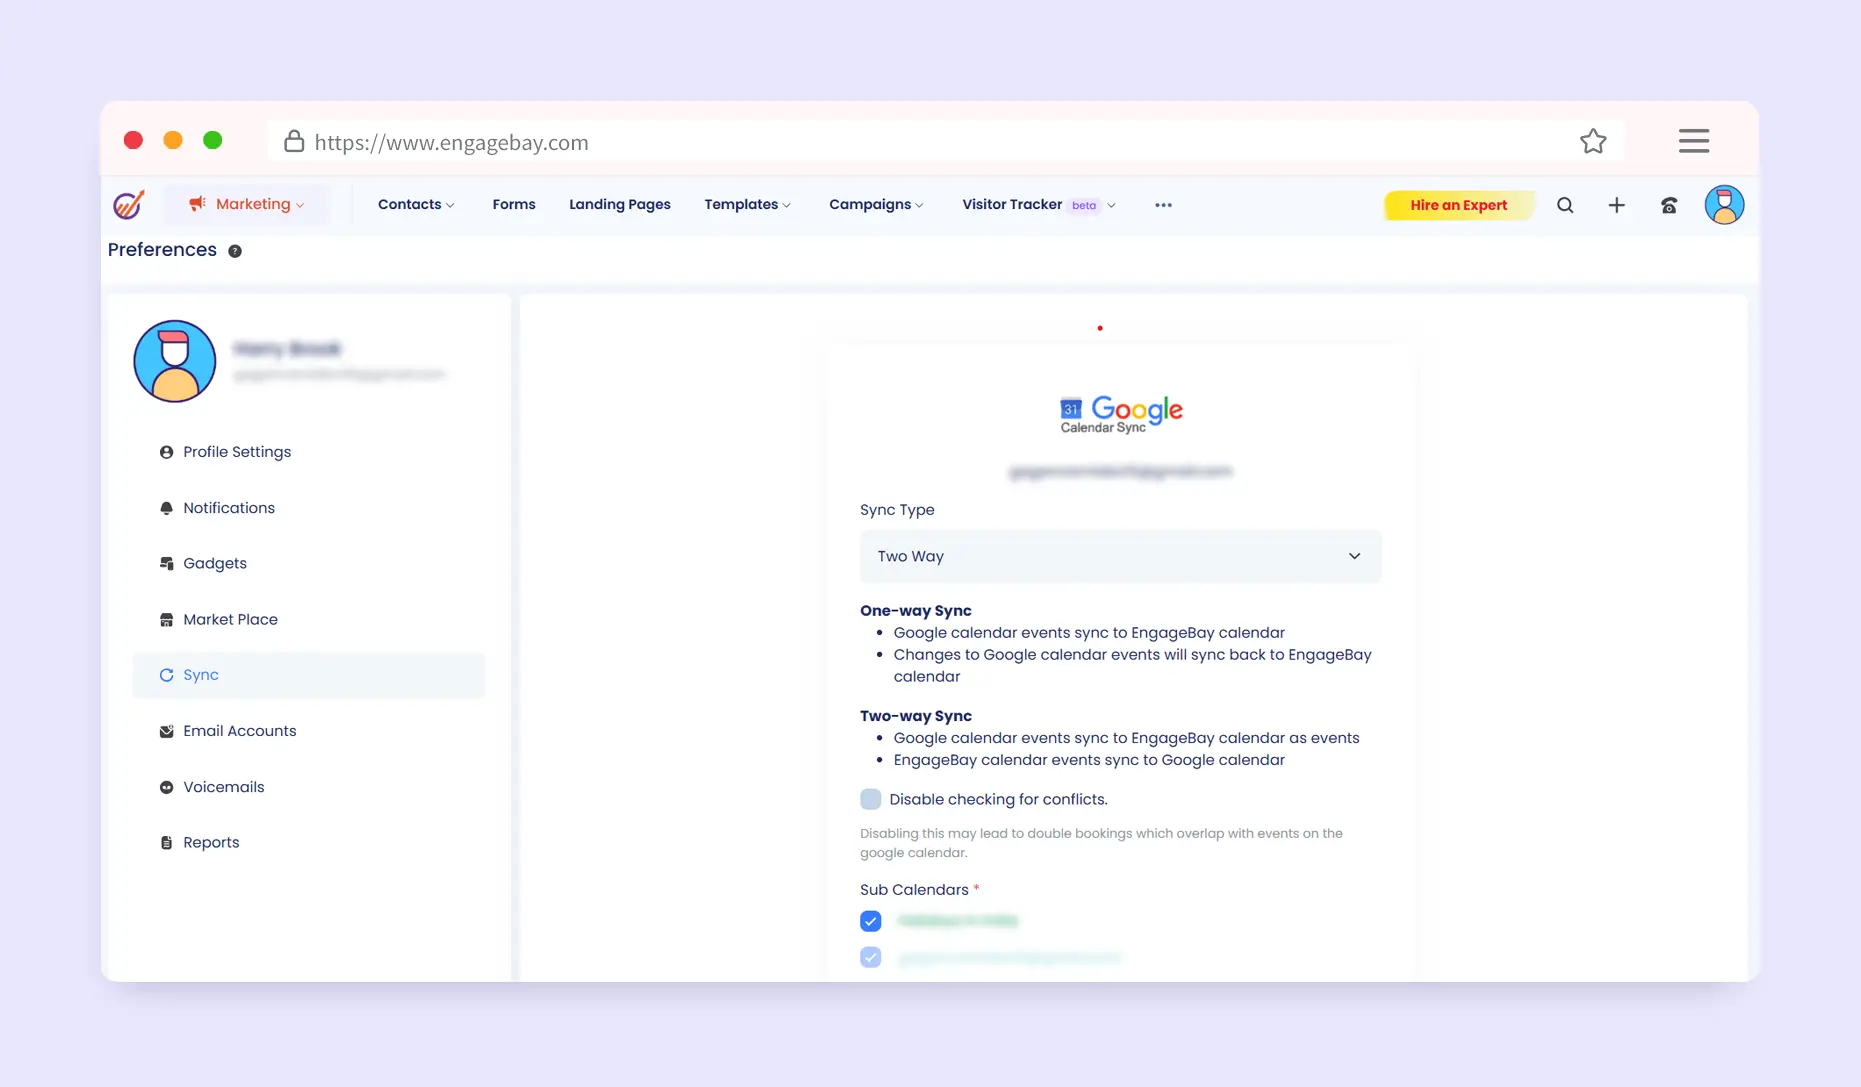Viewport: 1861px width, 1087px height.
Task: Open the browser hamburger menu
Action: (1693, 141)
